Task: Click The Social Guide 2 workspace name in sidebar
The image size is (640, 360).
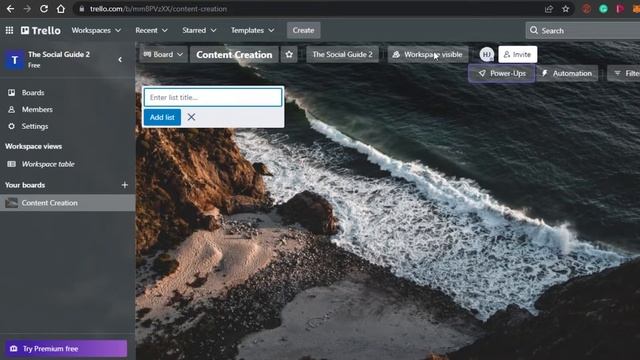Action: coord(59,54)
